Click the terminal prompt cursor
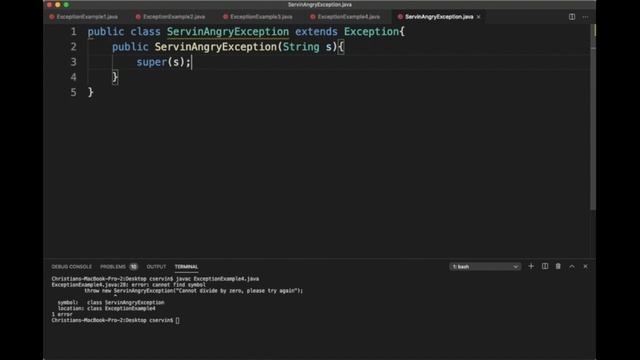 [178, 320]
